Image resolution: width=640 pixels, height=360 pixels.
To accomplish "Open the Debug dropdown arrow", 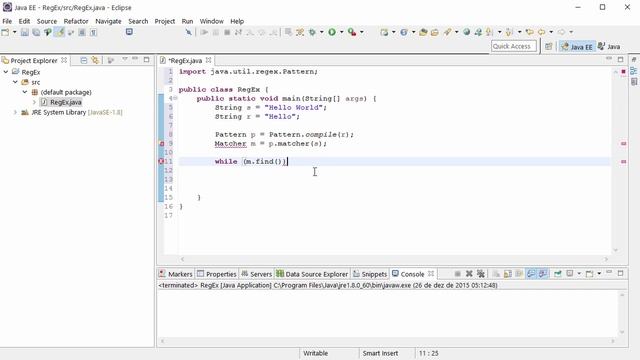I will pos(322,32).
